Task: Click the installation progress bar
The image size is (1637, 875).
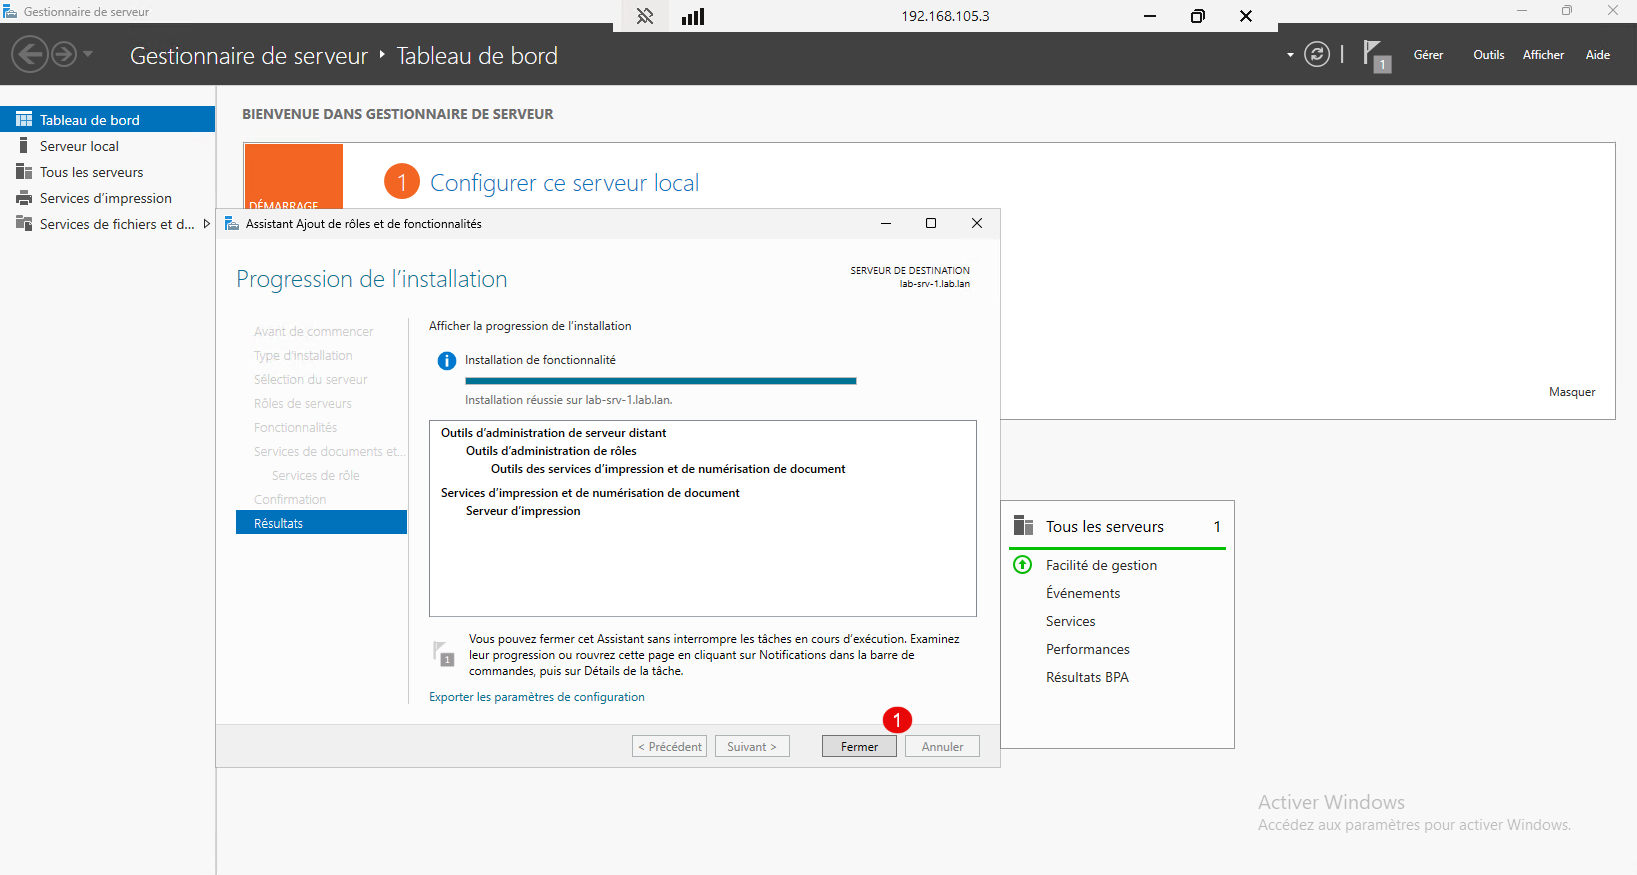Action: (x=661, y=381)
